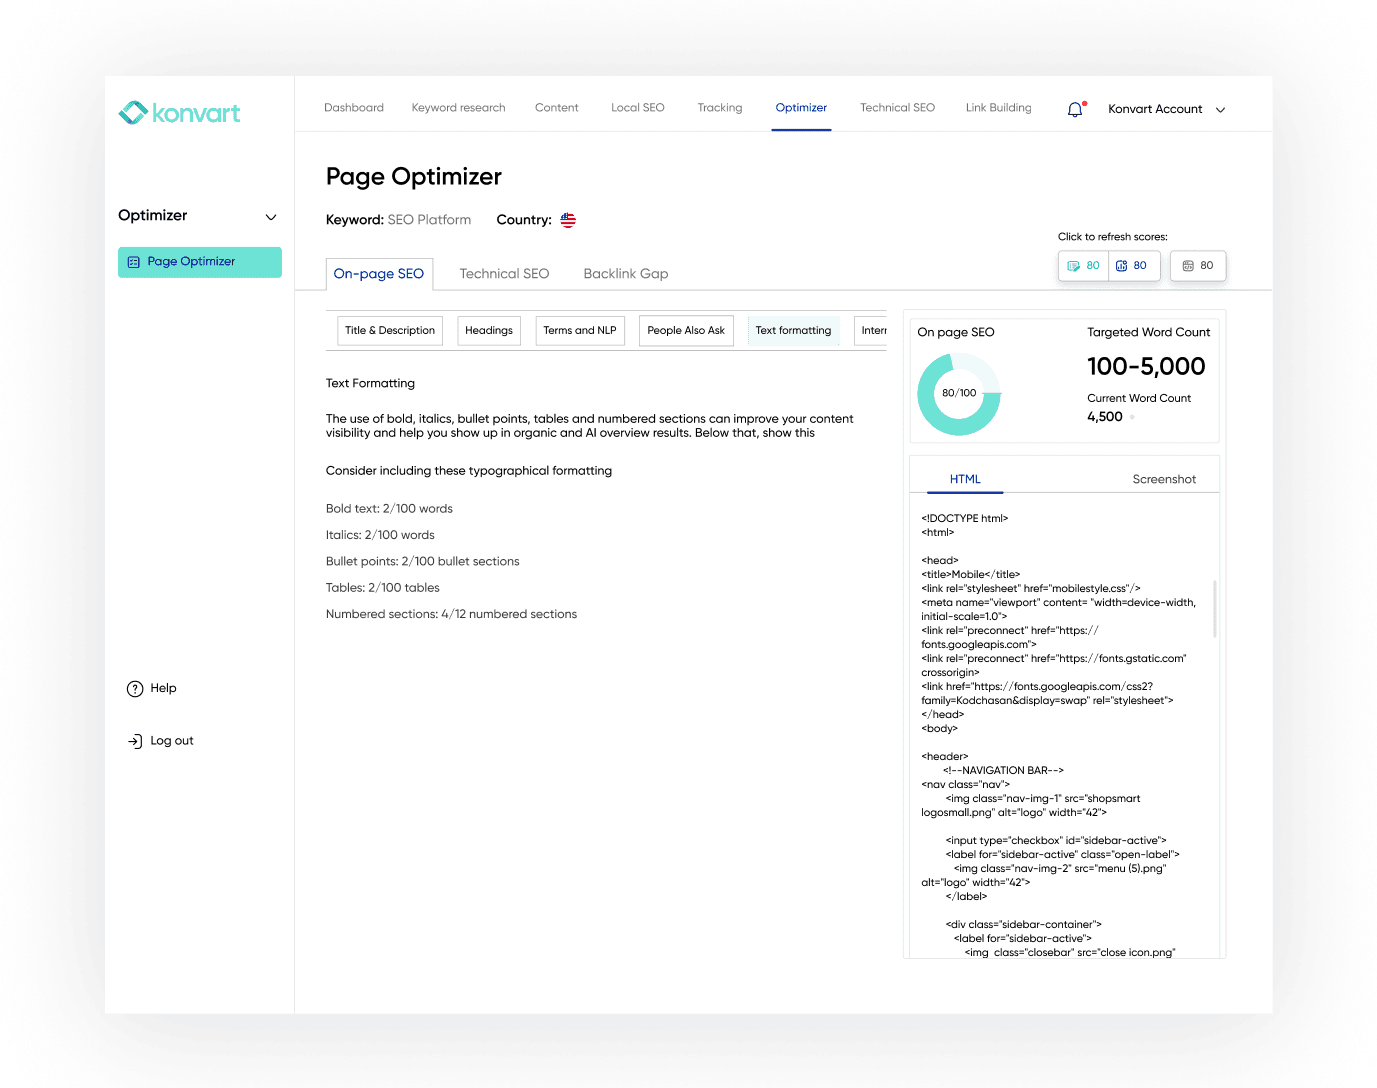This screenshot has height=1088, width=1377.
Task: Select Page Optimizer in the sidebar
Action: click(200, 262)
